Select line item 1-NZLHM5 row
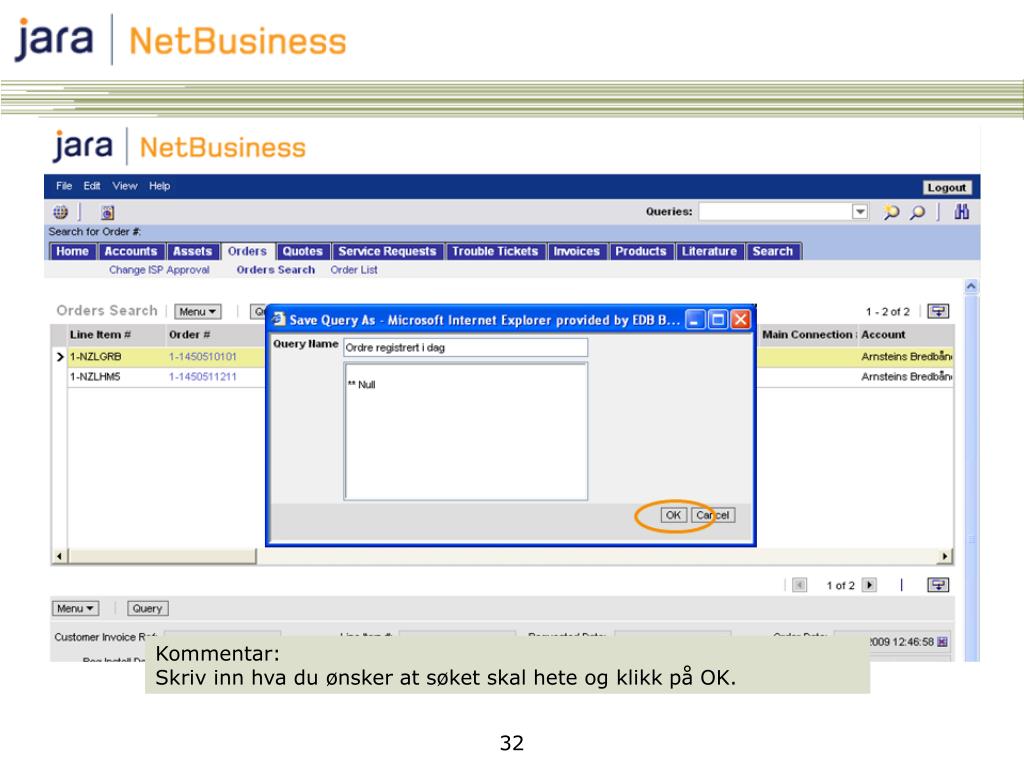1024x768 pixels. 95,377
